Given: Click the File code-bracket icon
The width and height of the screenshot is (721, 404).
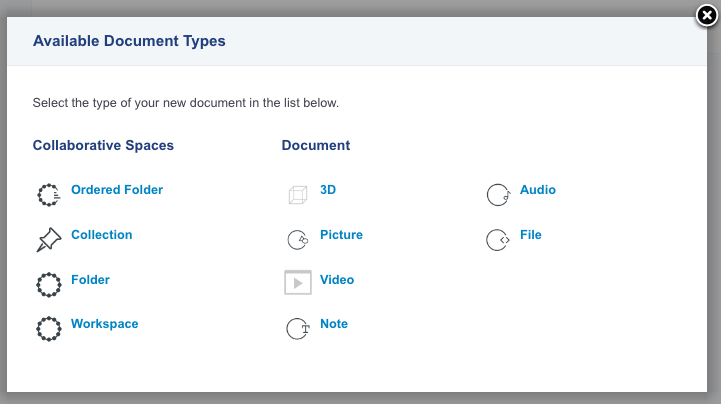Looking at the screenshot, I should [498, 239].
